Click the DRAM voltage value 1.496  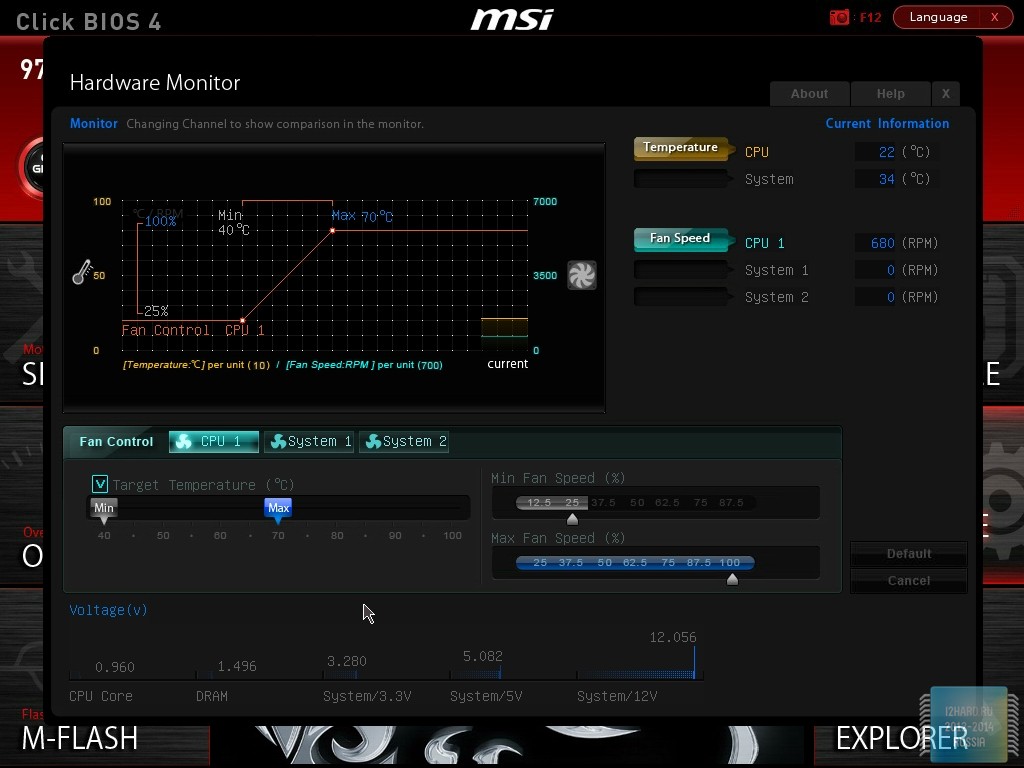tap(237, 666)
